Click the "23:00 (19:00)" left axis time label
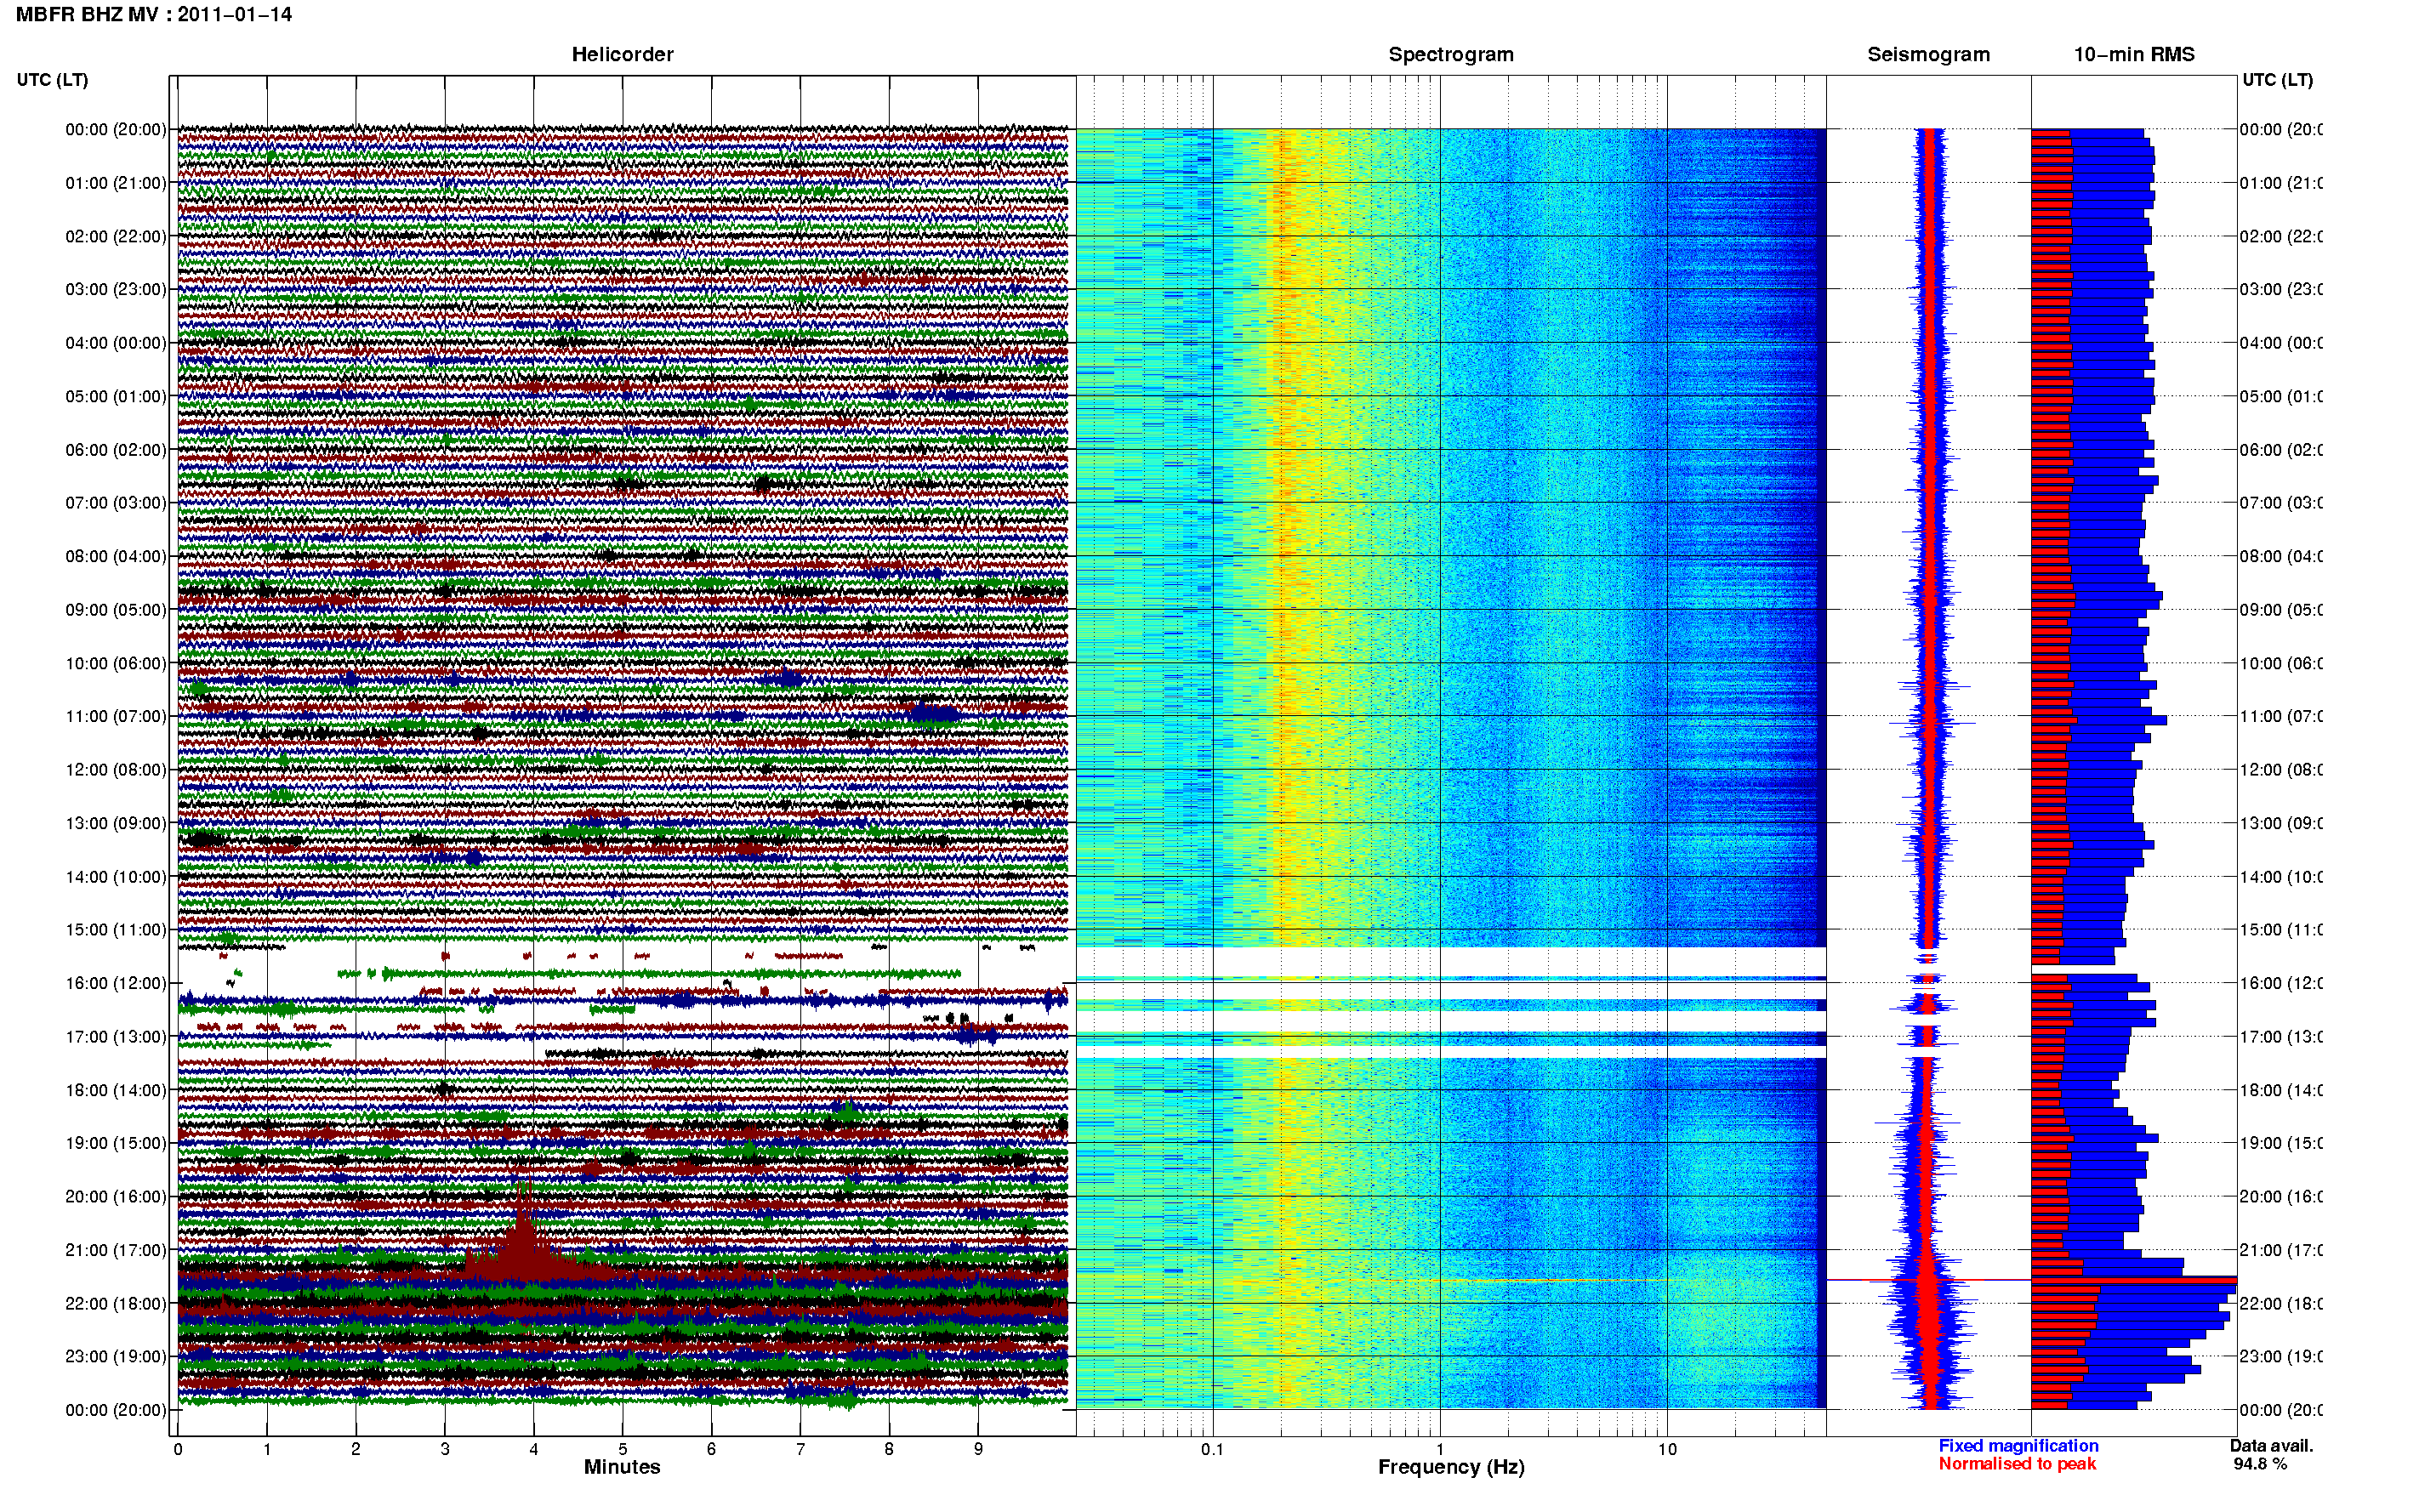The height and width of the screenshot is (1512, 2419). tap(116, 1356)
